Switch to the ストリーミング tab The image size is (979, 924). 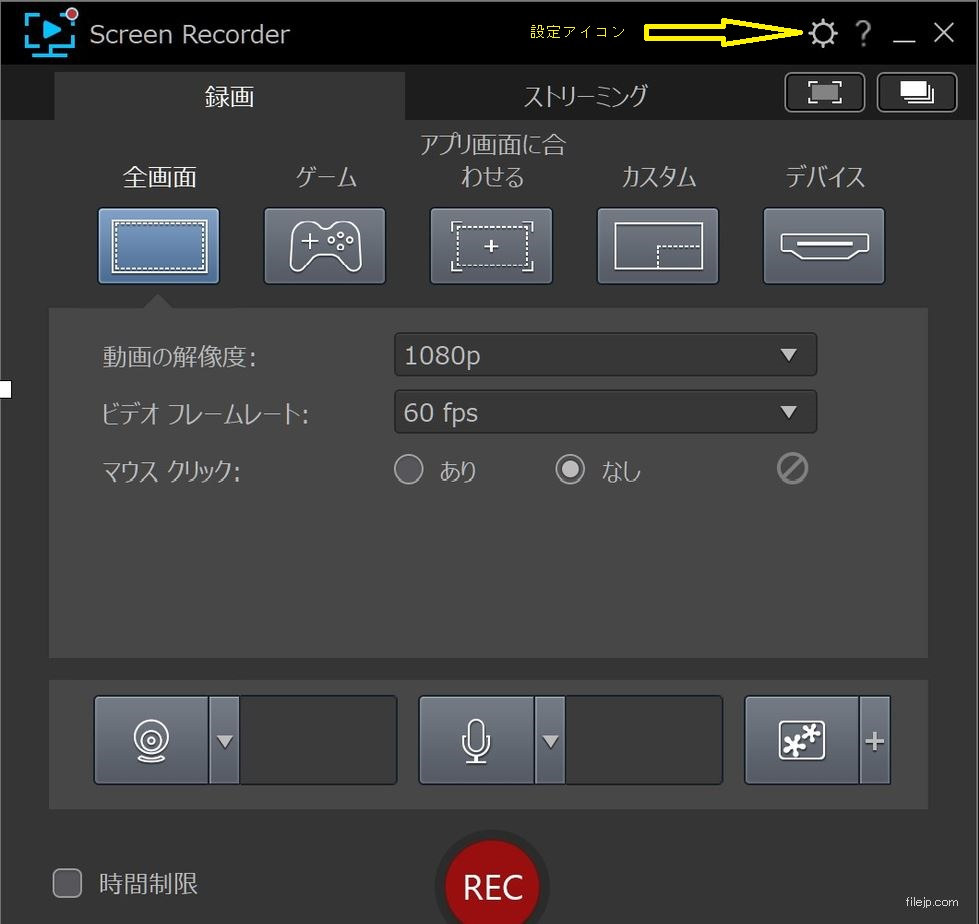(x=585, y=96)
